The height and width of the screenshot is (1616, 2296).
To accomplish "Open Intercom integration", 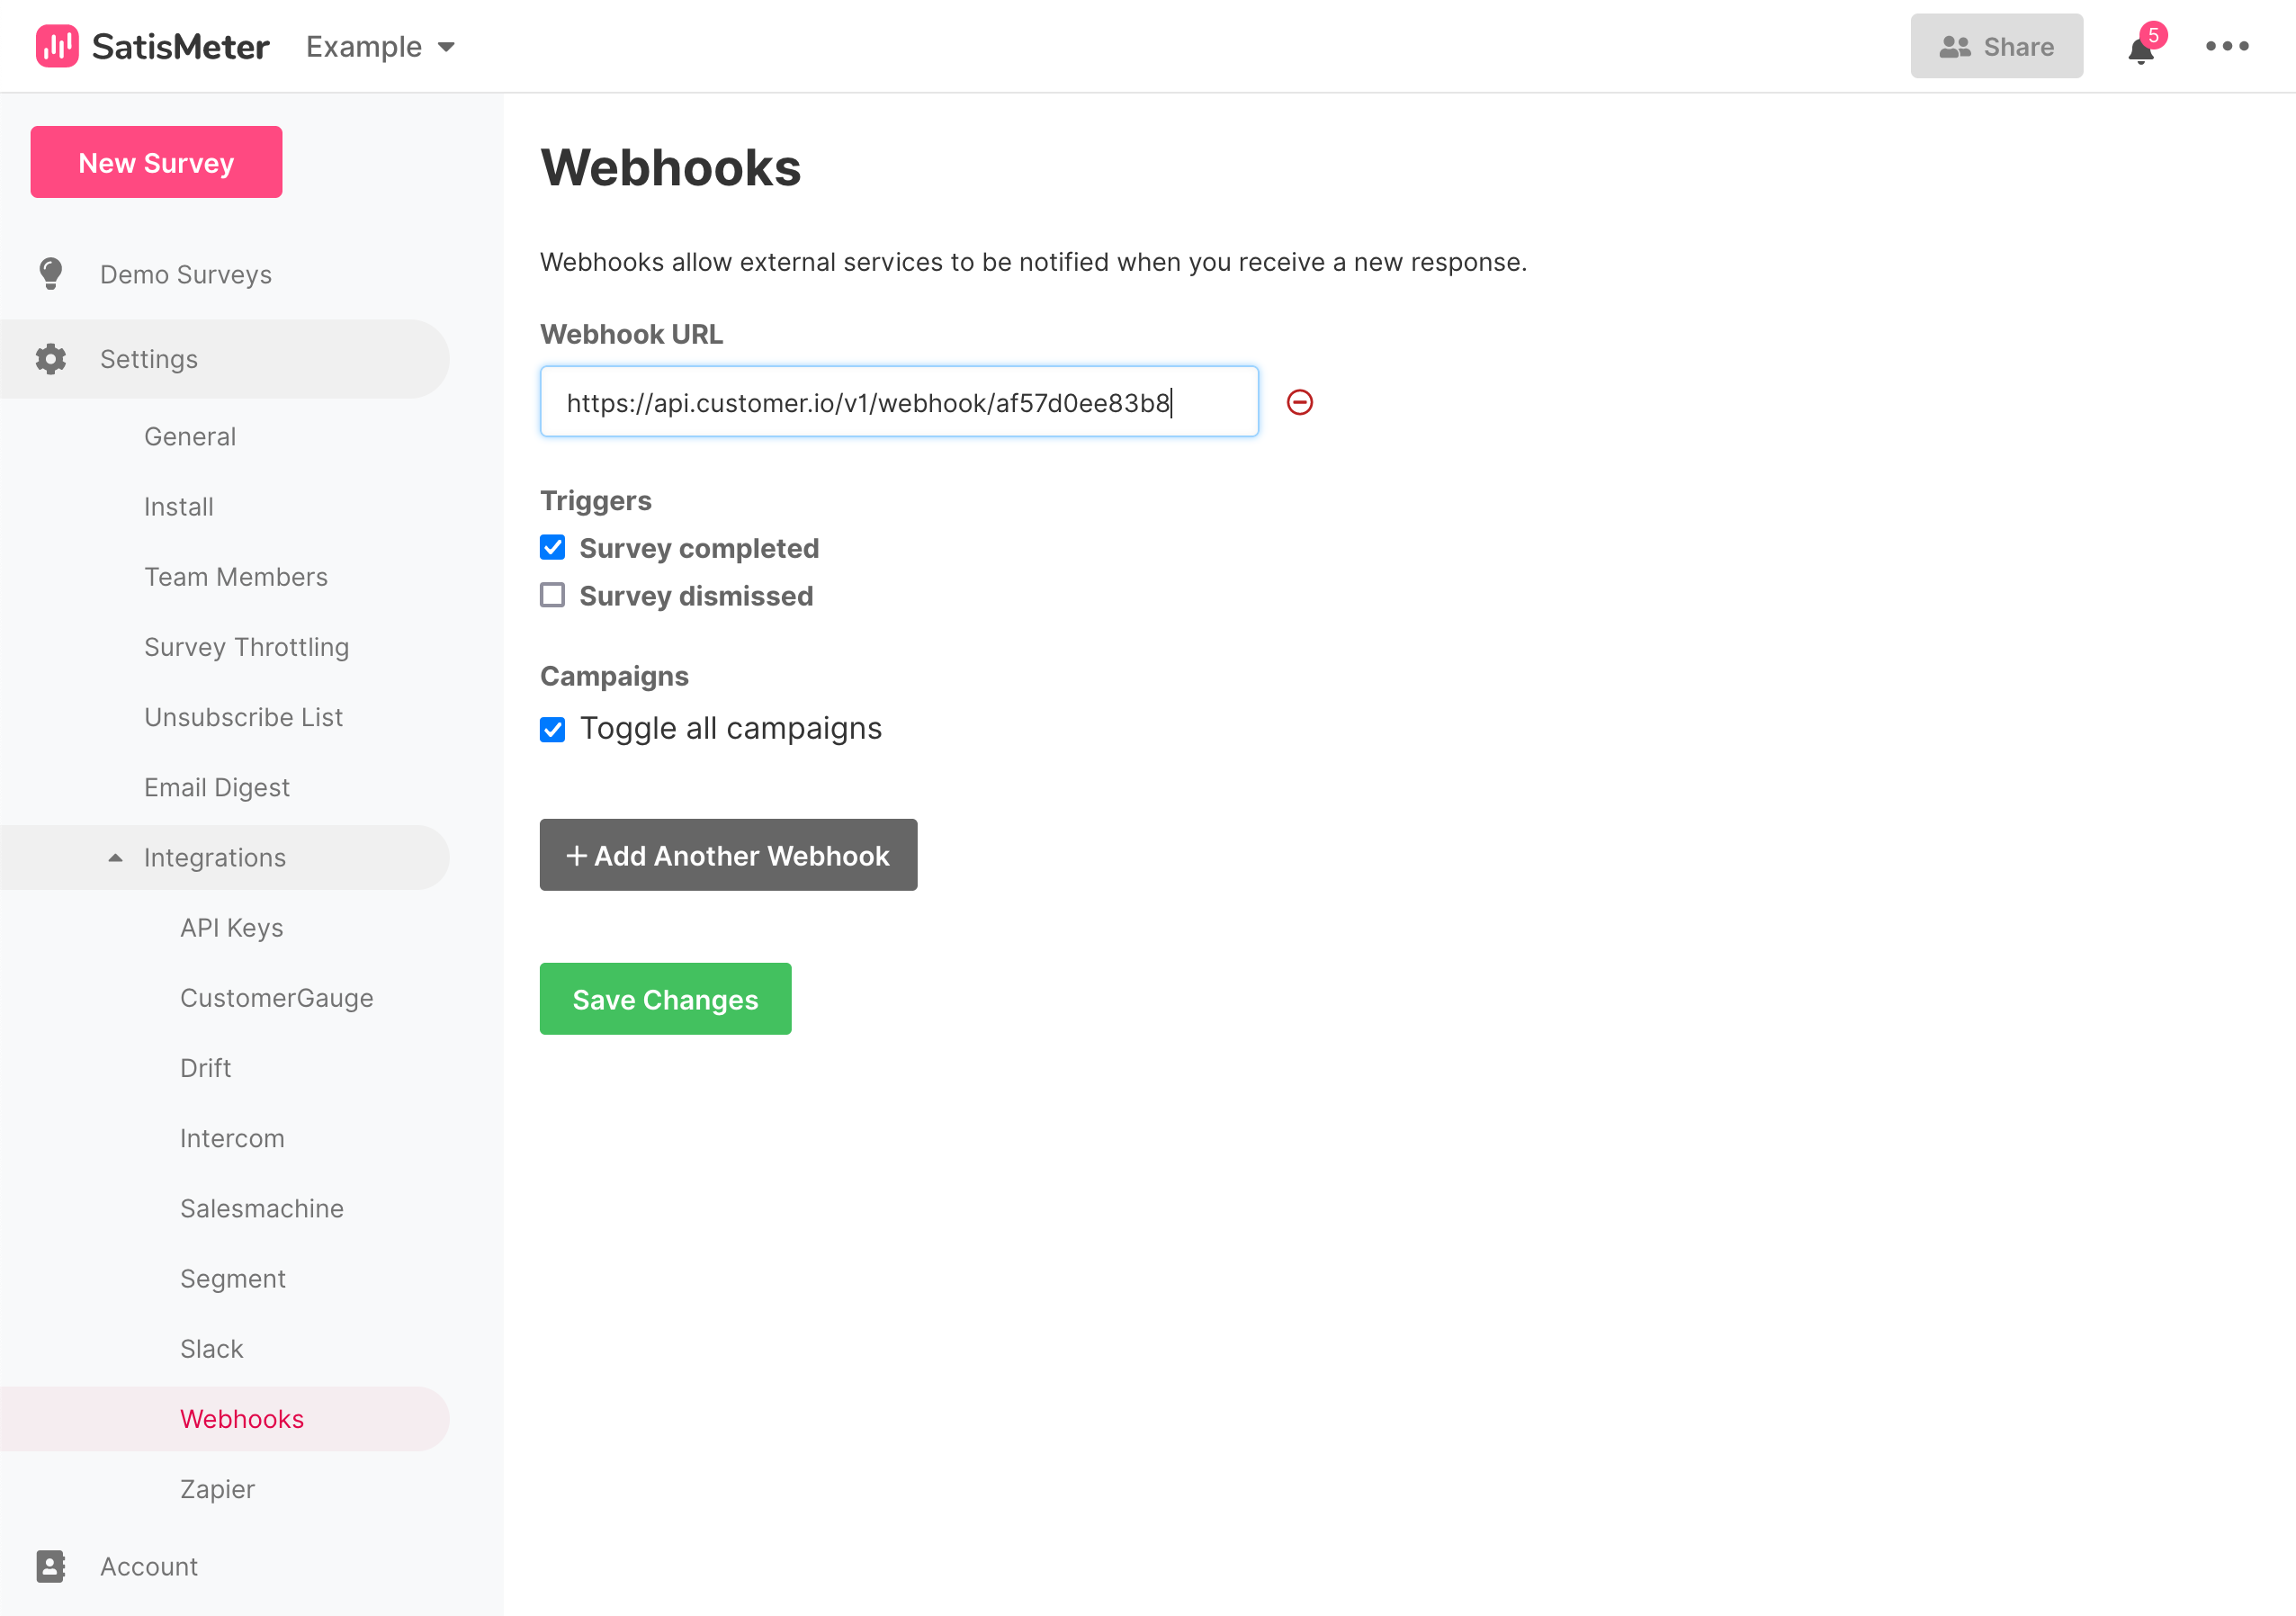I will pos(233,1138).
